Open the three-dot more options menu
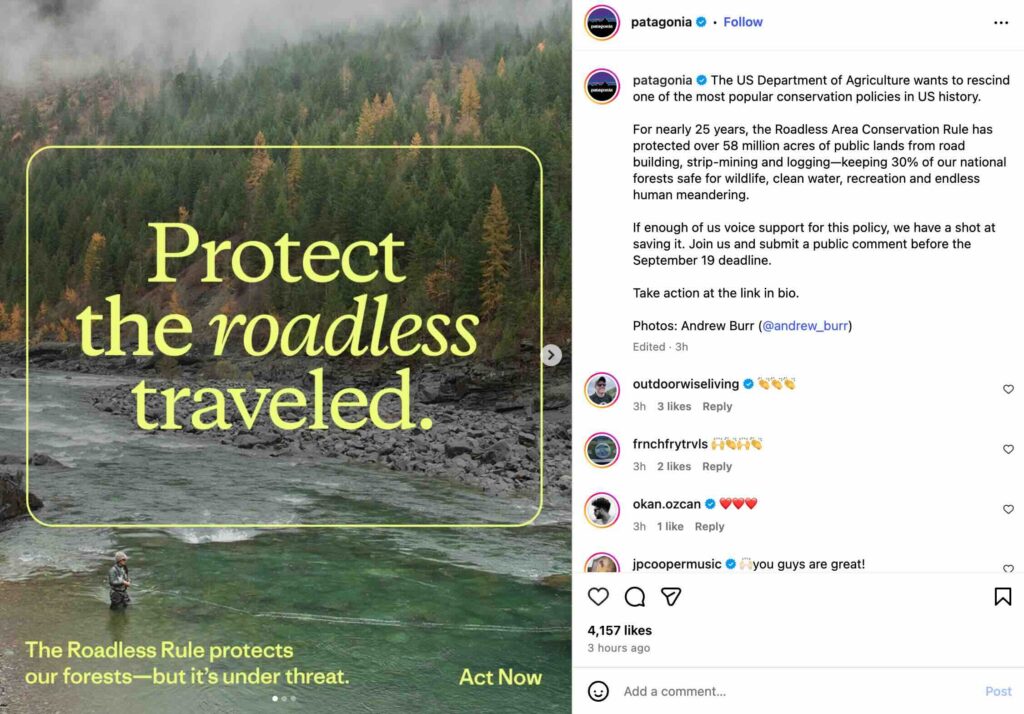 pyautogui.click(x=1001, y=22)
